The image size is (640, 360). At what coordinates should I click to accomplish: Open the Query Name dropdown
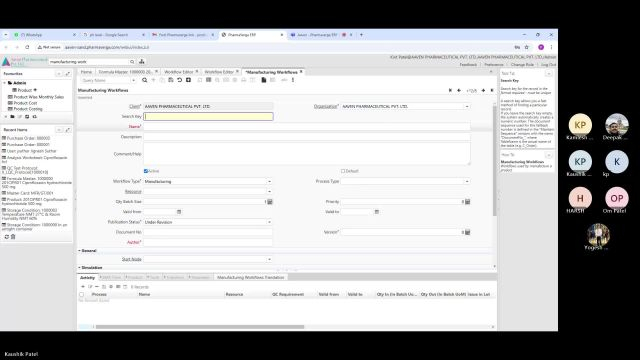(x=133, y=80)
